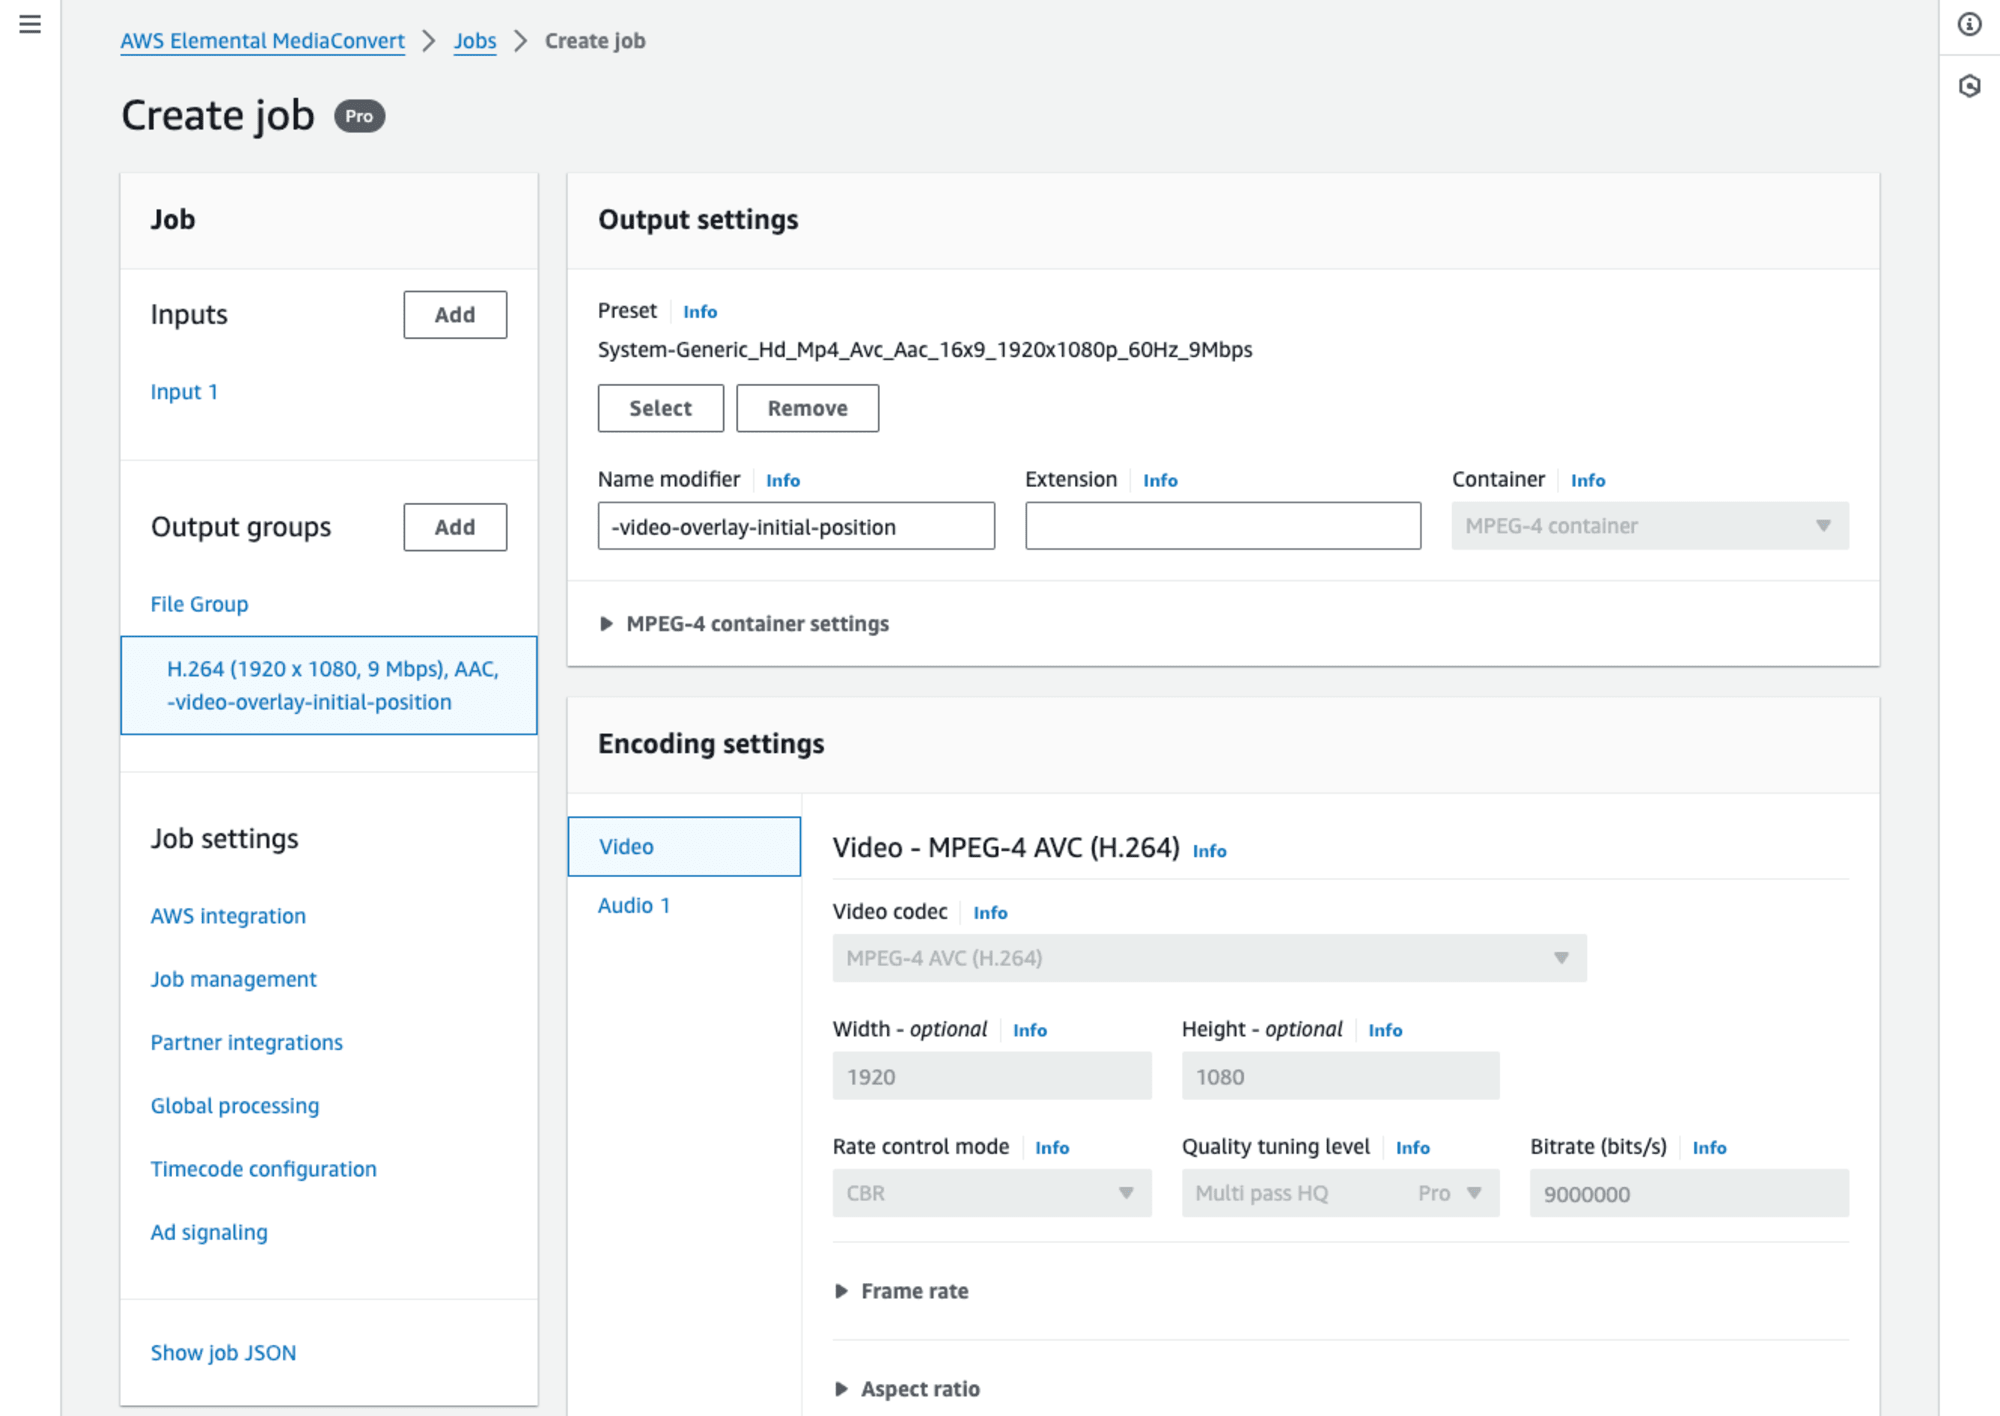Click the preset name System-Generic_Hd_Mp4 text
Screen dimensions: 2000x1416
(925, 350)
